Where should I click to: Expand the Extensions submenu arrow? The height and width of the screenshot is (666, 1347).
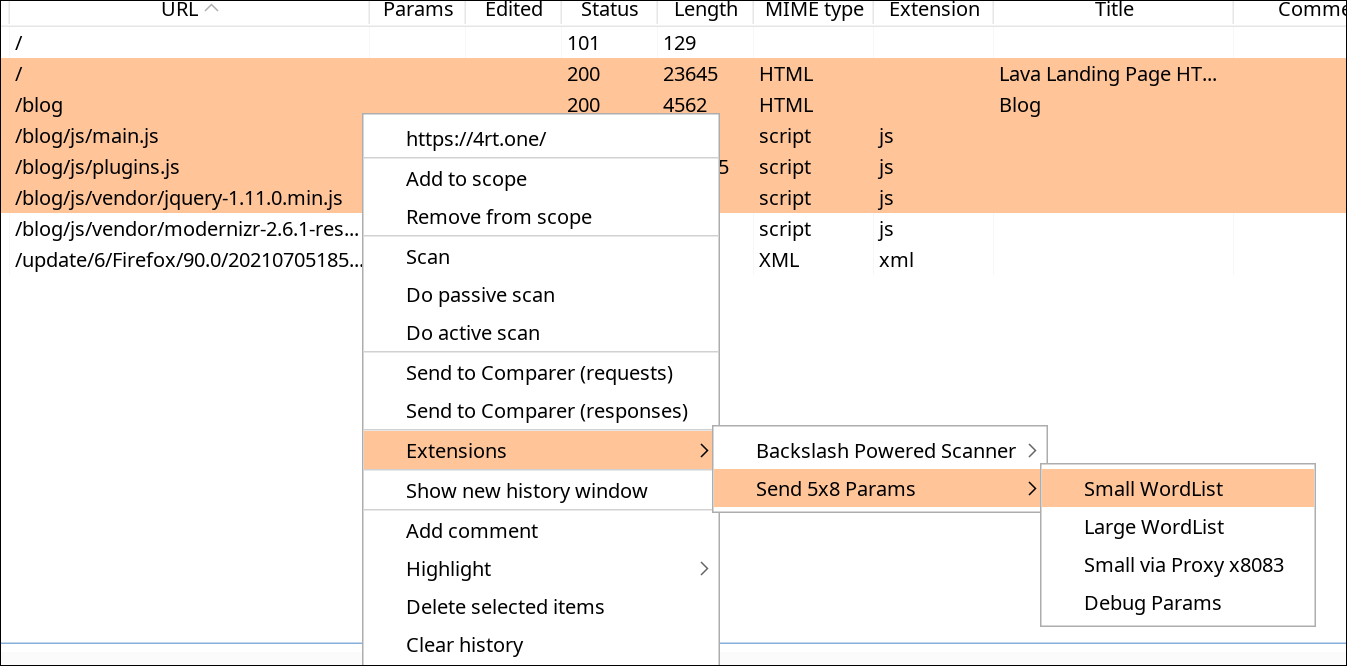705,451
